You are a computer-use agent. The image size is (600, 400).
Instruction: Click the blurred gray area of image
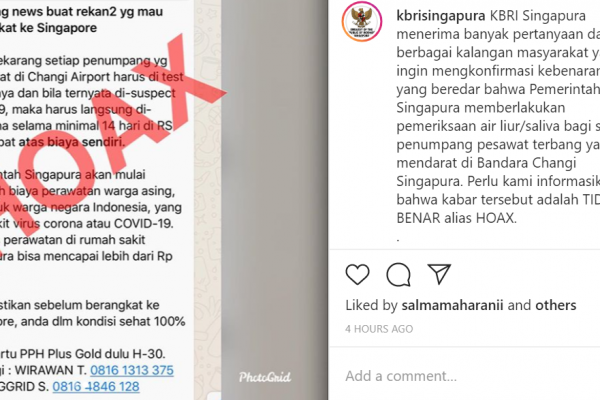point(274,191)
